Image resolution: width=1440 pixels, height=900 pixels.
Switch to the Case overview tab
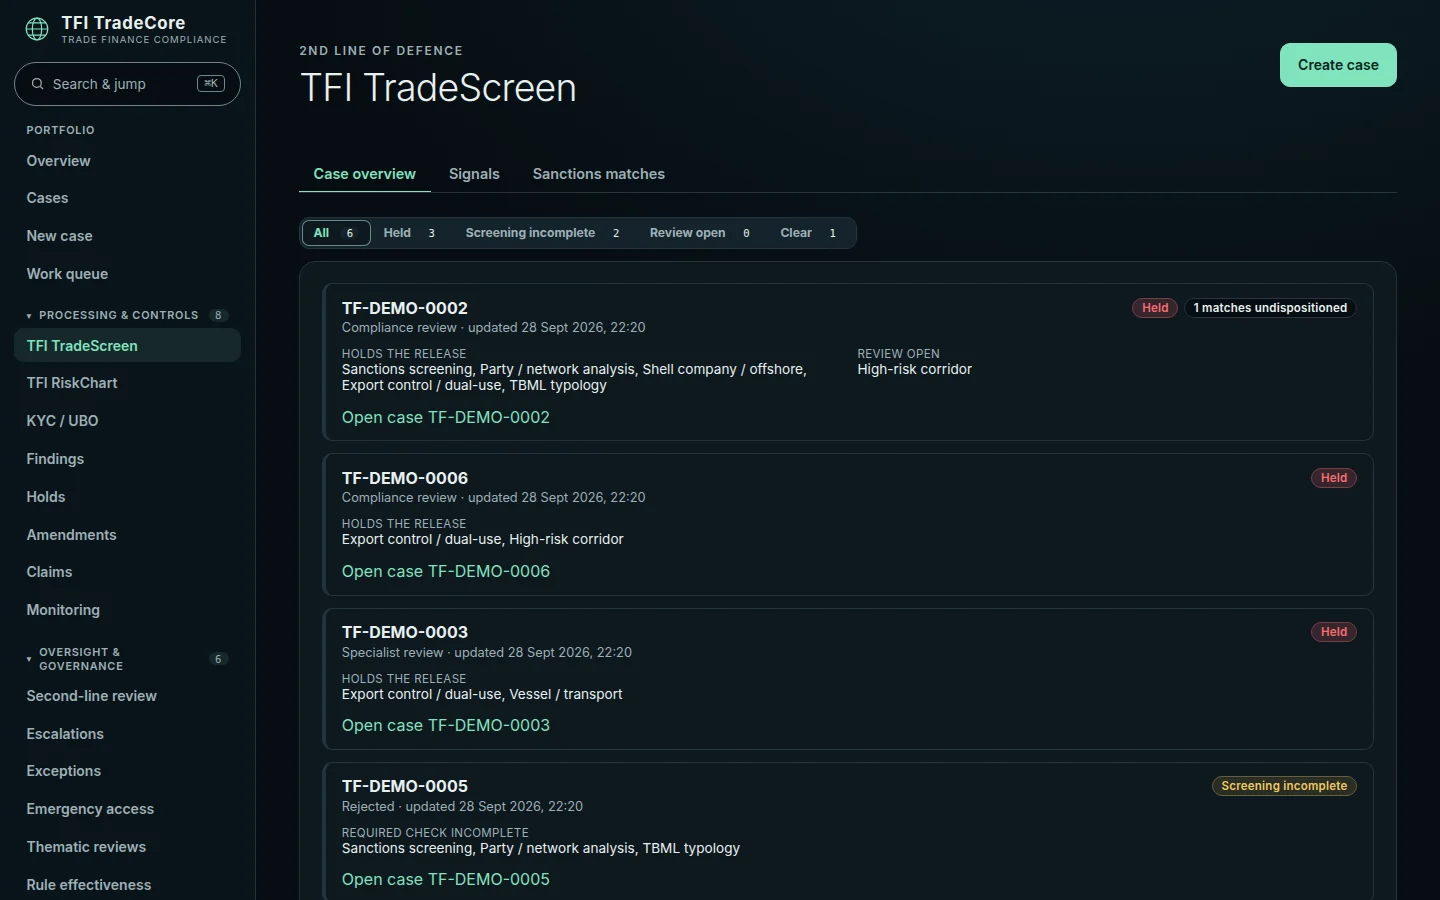pyautogui.click(x=365, y=174)
